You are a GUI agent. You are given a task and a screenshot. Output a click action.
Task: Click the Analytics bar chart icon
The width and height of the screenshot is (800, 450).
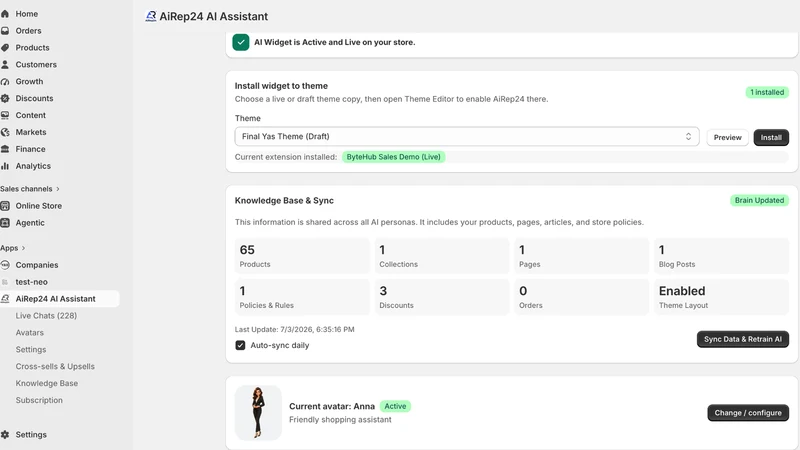5,166
